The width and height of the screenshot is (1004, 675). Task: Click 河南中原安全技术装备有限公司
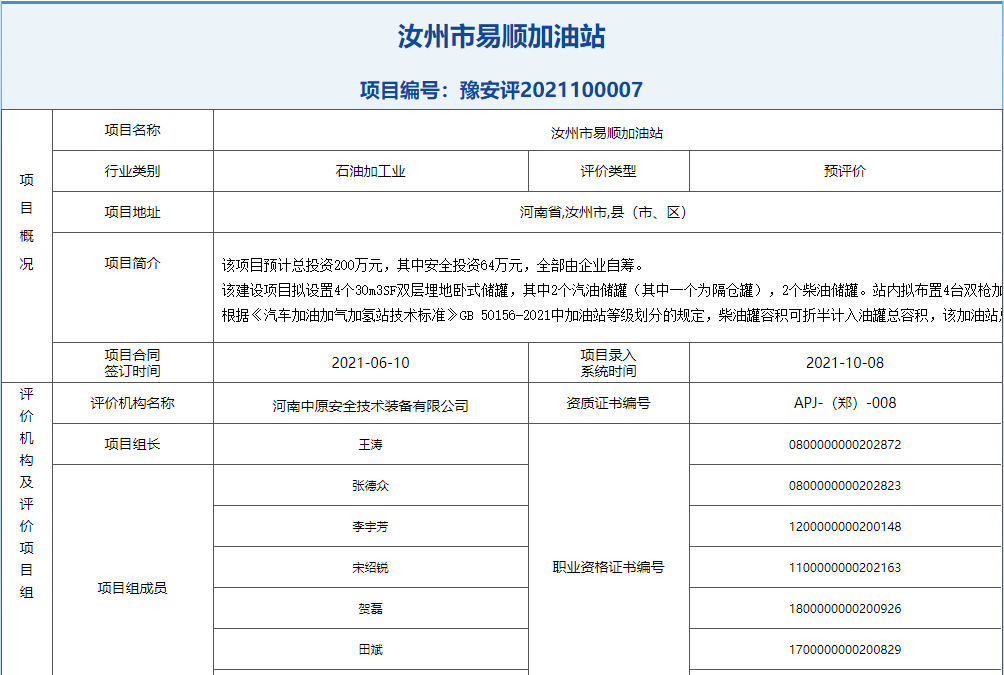371,405
